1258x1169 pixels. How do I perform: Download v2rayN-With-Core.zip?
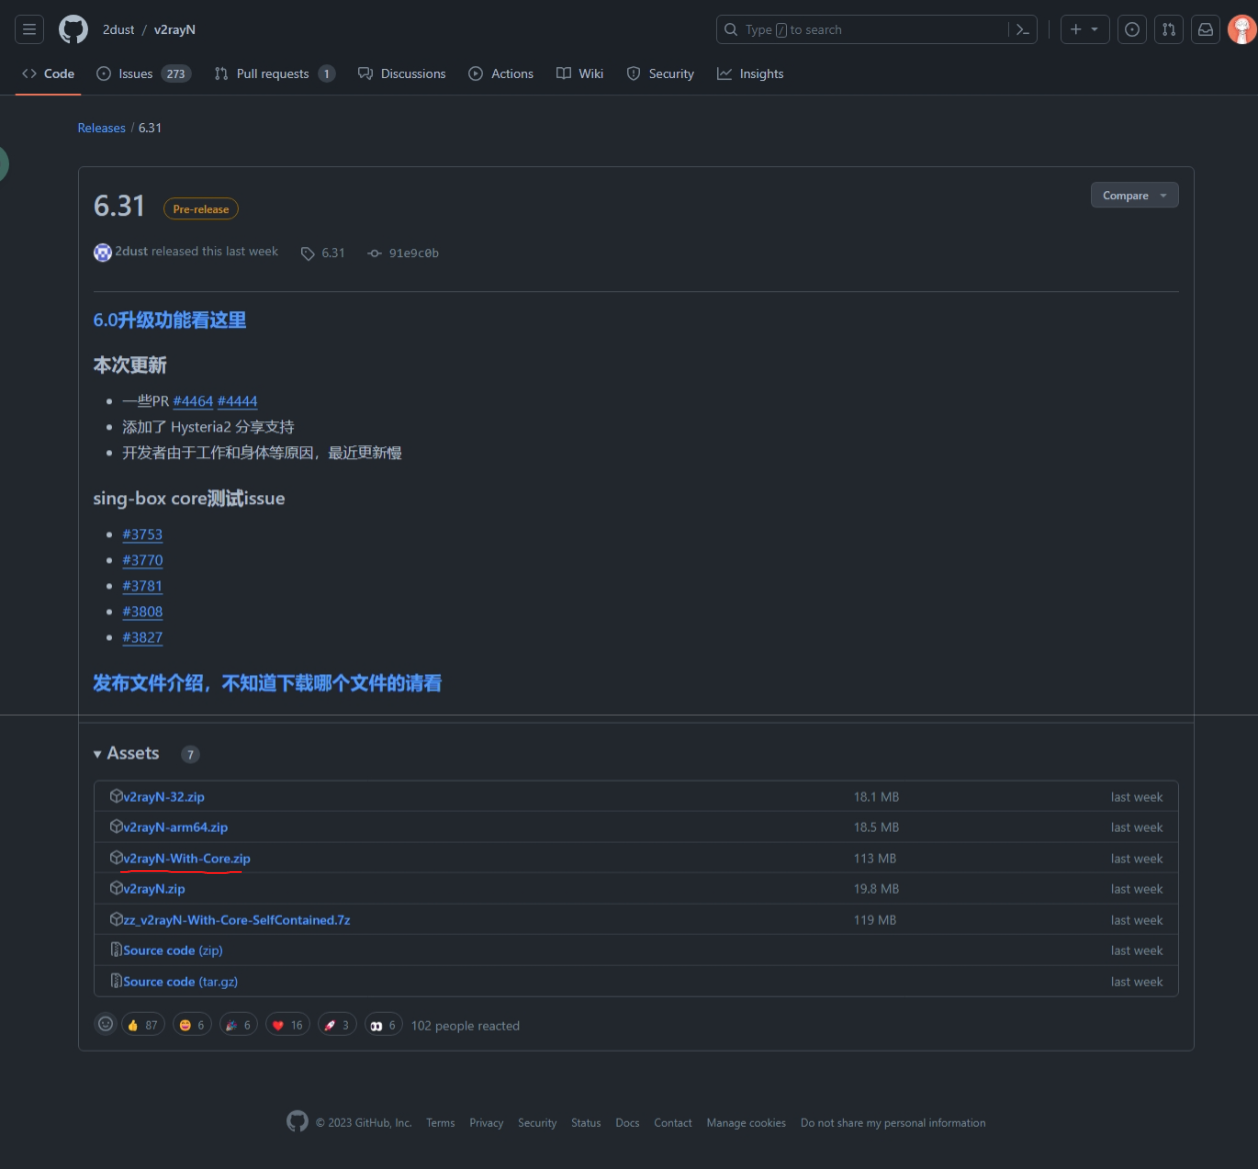tap(187, 858)
